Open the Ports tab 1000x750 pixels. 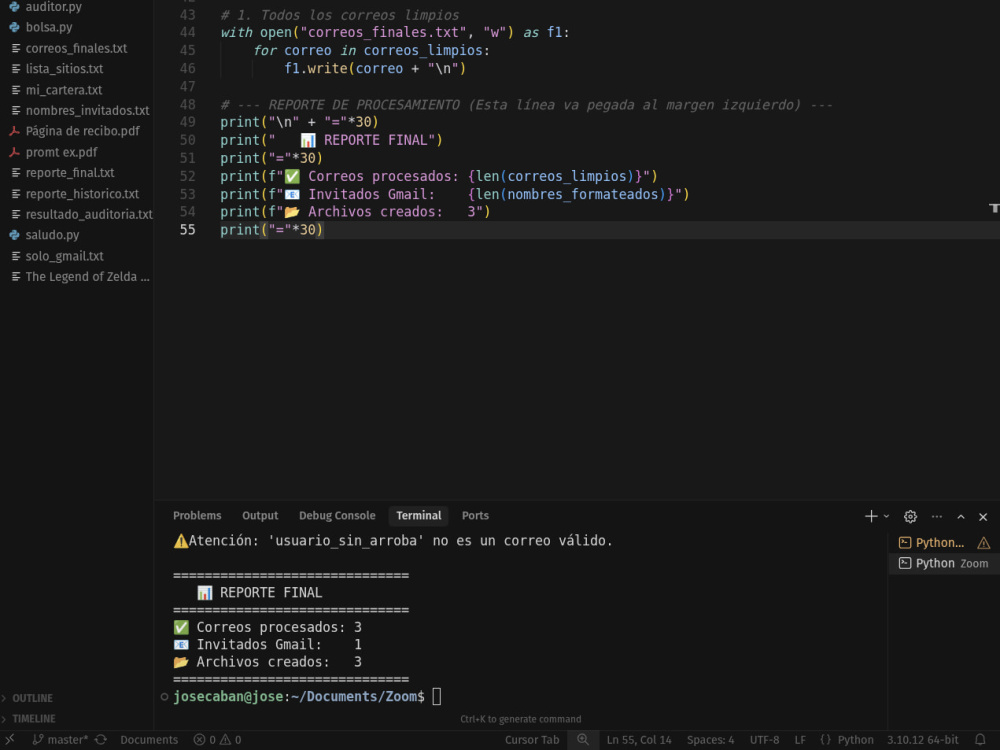click(x=475, y=515)
